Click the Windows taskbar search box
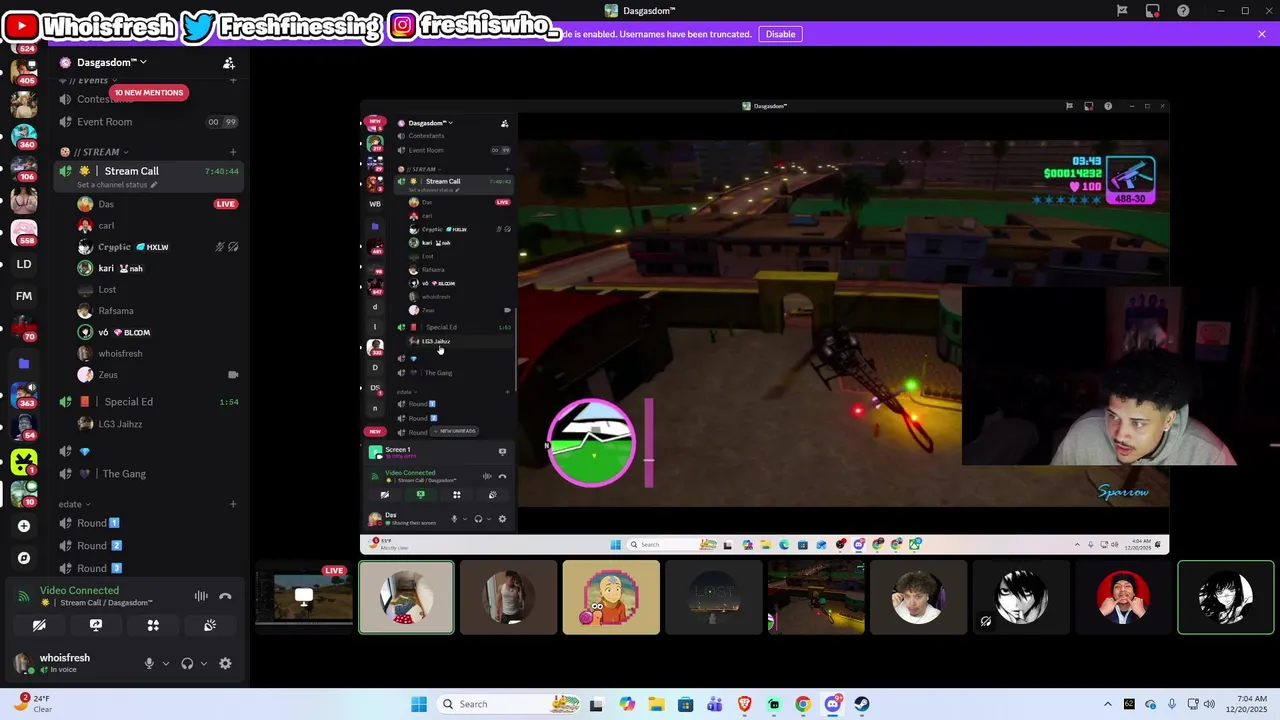The width and height of the screenshot is (1280, 720). coord(510,704)
